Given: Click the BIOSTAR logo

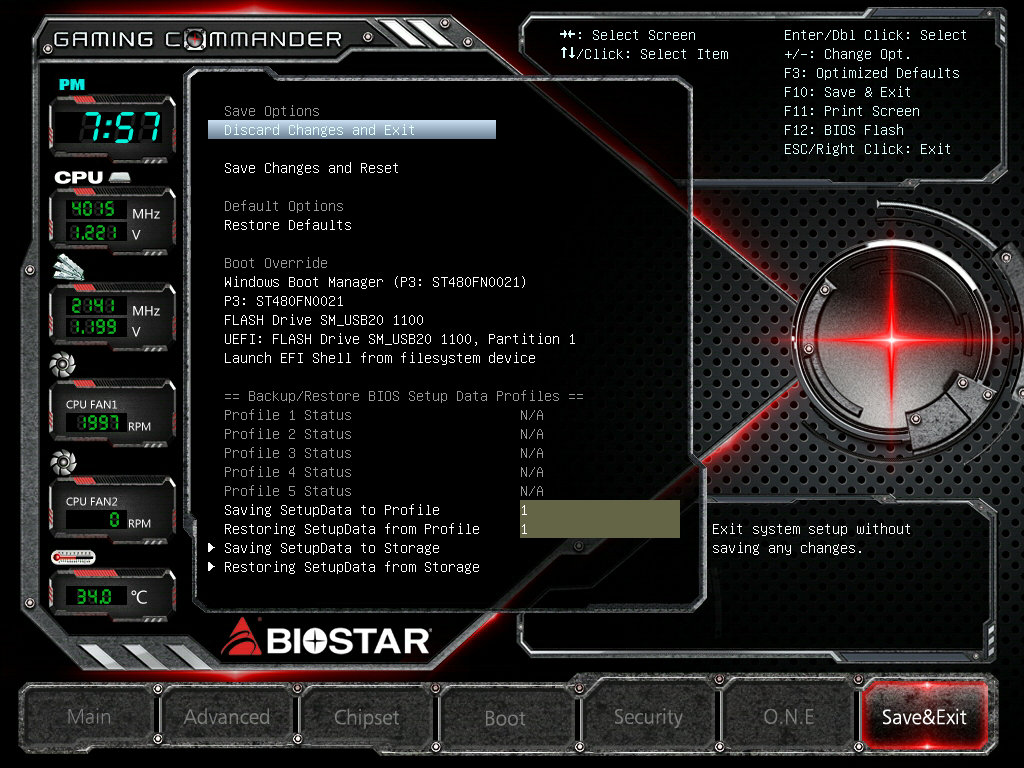Looking at the screenshot, I should coord(326,638).
